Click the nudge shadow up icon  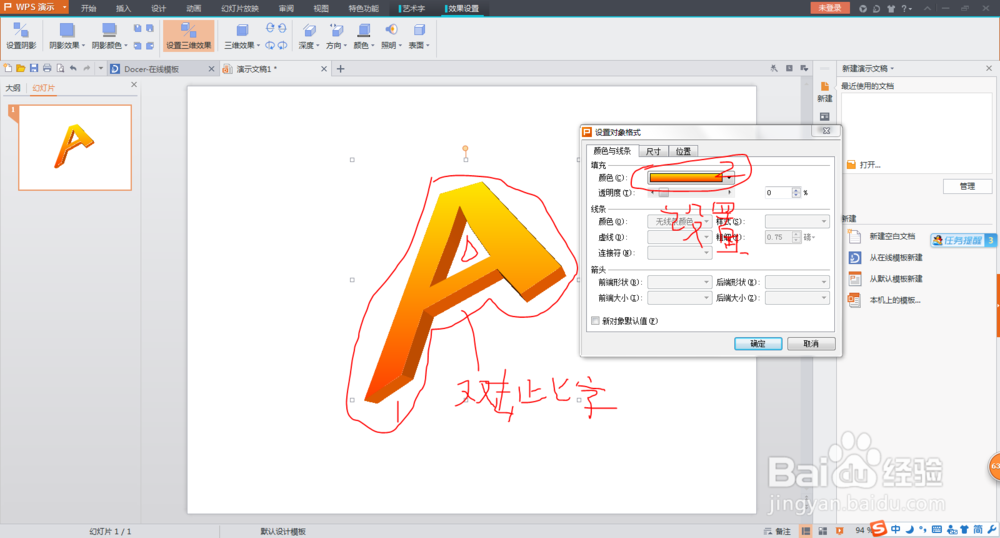137,28
